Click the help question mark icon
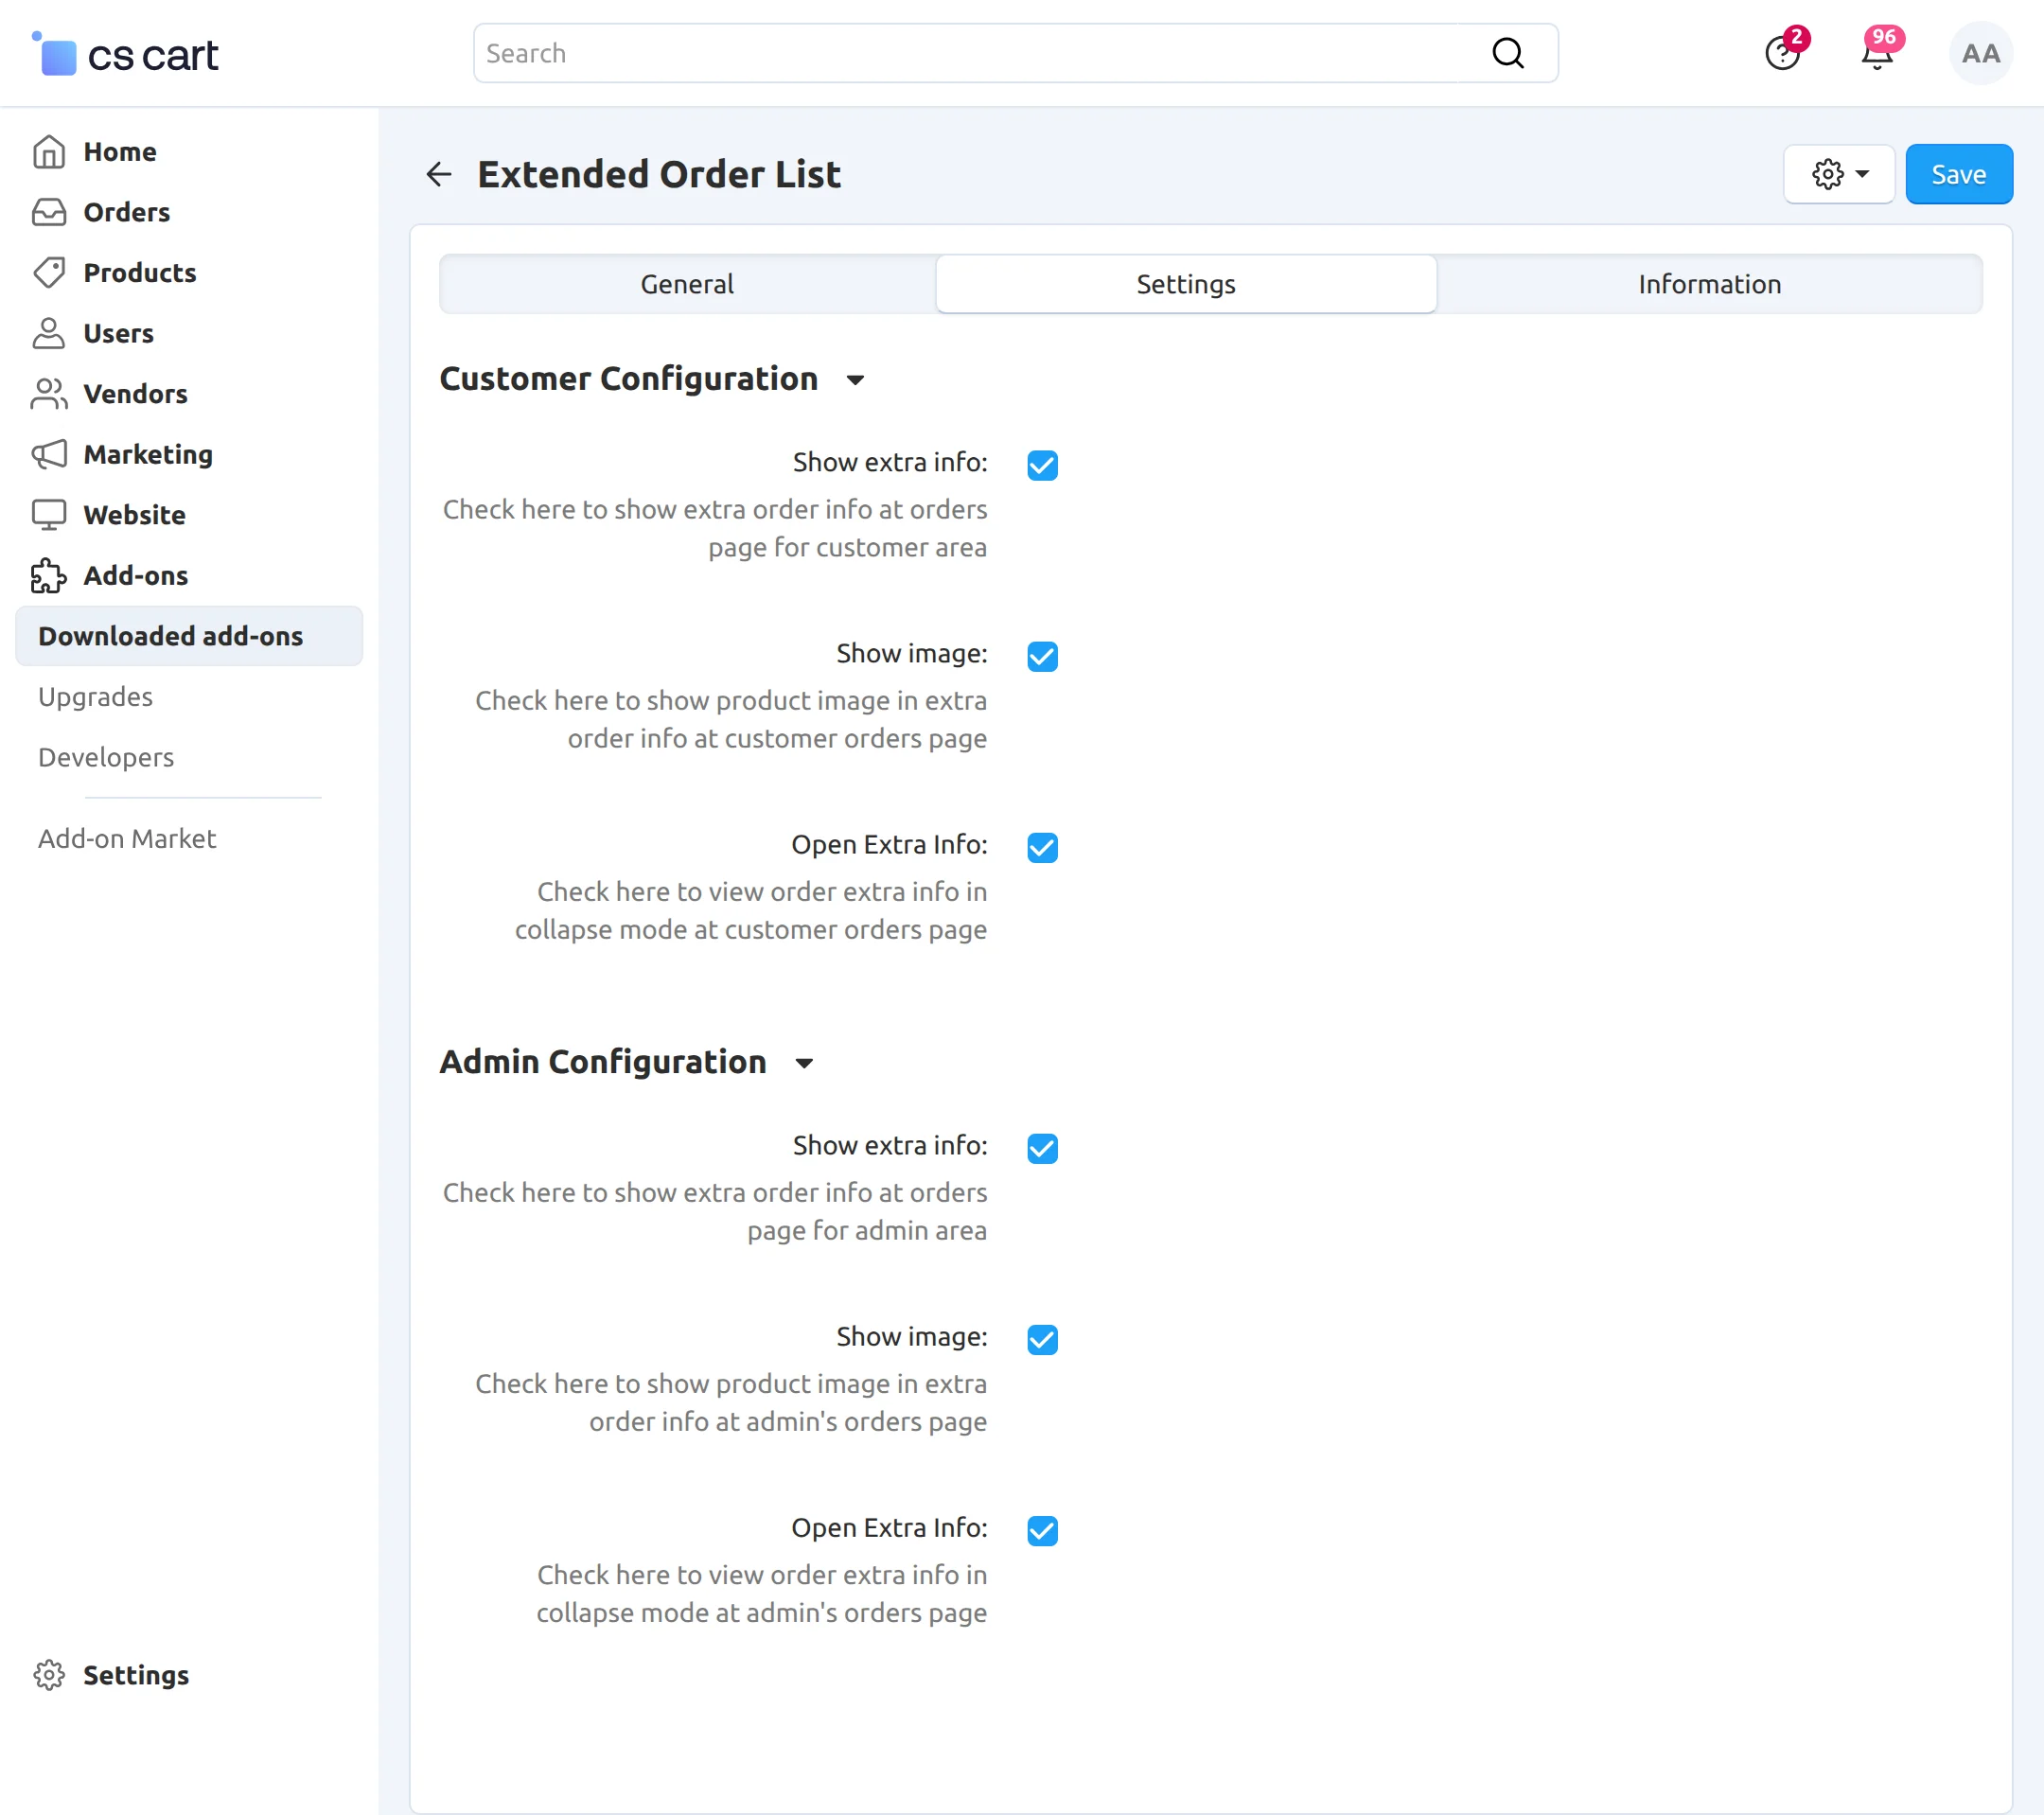This screenshot has width=2044, height=1815. tap(1782, 54)
